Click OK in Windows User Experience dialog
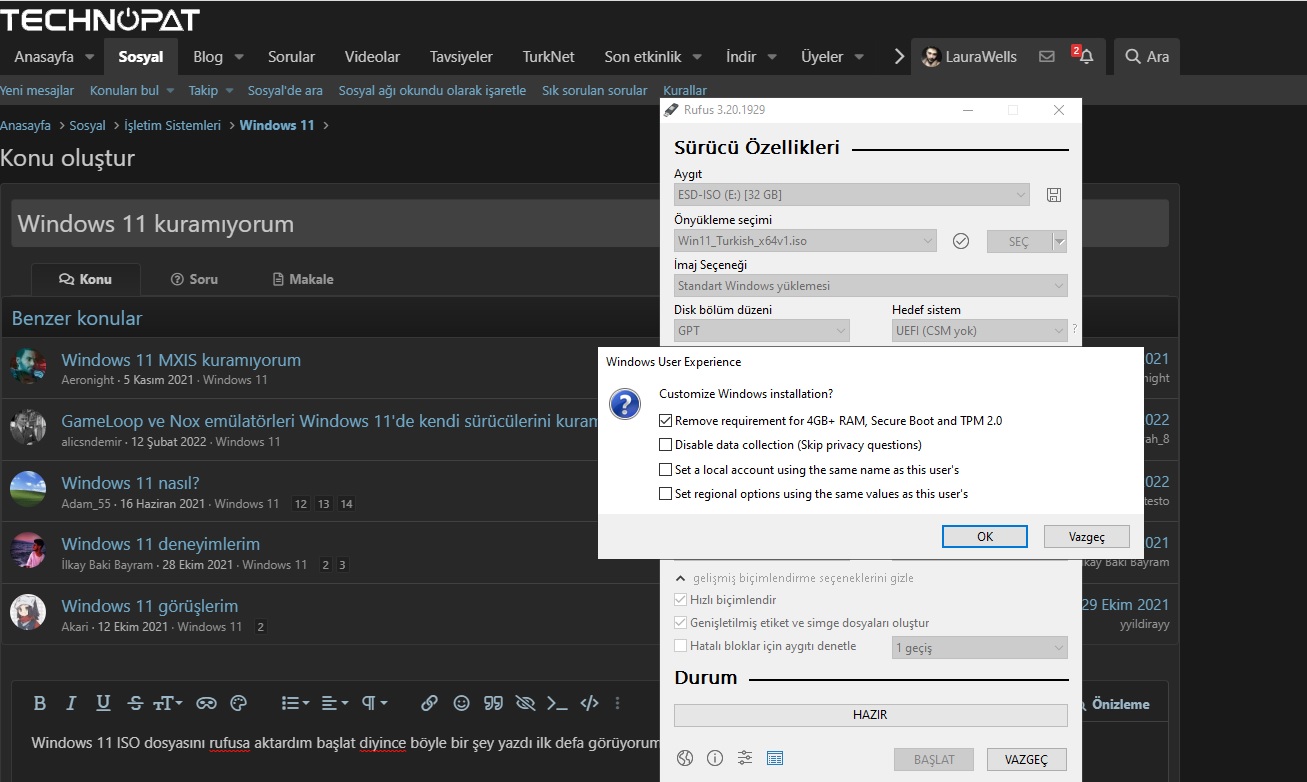The image size is (1307, 782). pyautogui.click(x=985, y=537)
